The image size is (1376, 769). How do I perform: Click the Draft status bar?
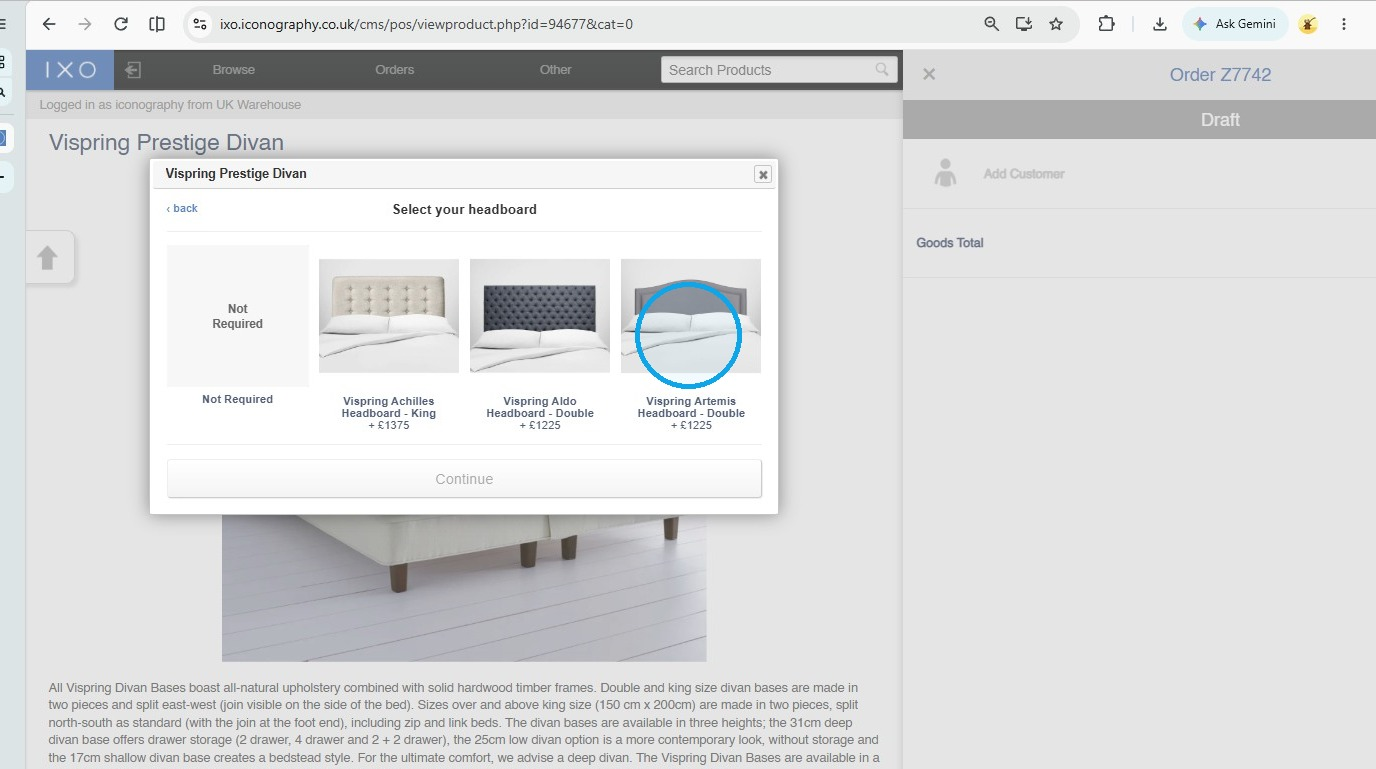(1139, 119)
